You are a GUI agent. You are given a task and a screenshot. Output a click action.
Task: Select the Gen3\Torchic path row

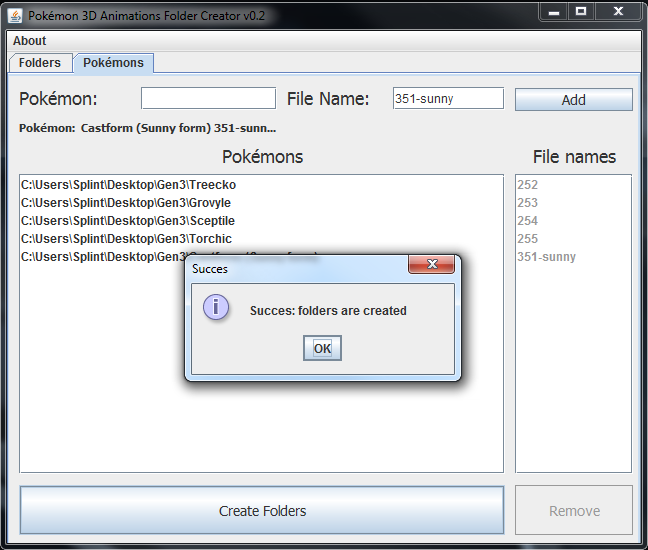pos(261,238)
